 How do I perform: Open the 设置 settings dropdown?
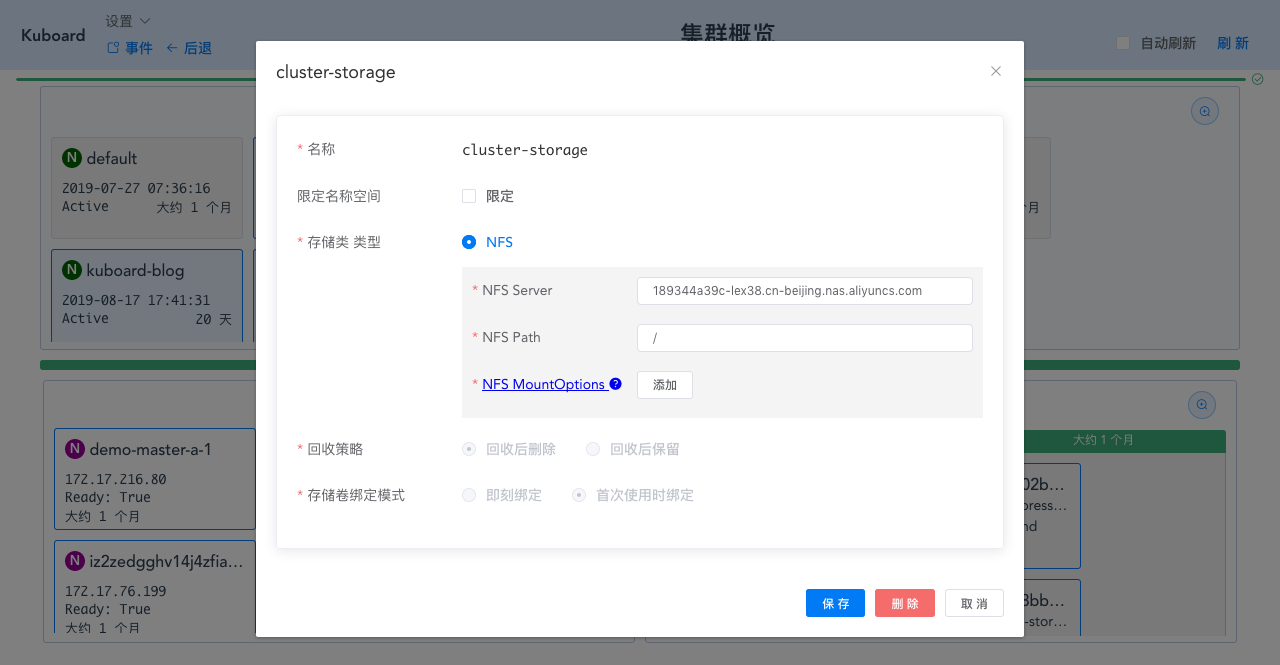120,19
